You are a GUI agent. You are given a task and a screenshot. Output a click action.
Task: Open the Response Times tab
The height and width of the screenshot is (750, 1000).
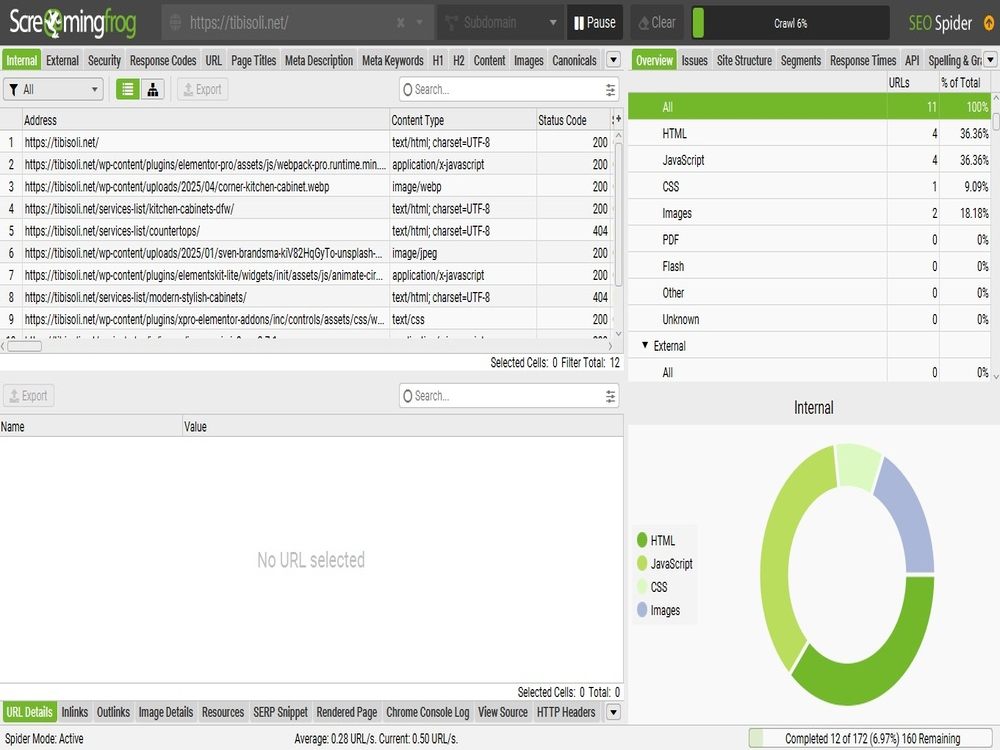coord(863,61)
